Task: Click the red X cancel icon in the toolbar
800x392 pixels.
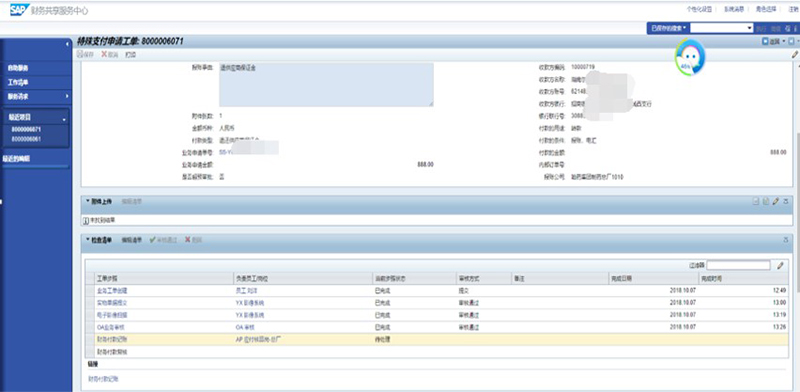Action: coord(104,54)
